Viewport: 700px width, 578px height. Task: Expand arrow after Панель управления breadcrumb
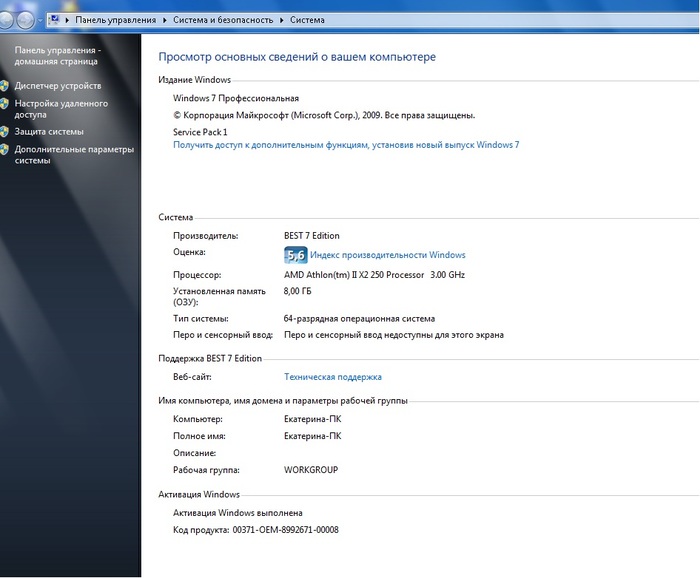[164, 20]
